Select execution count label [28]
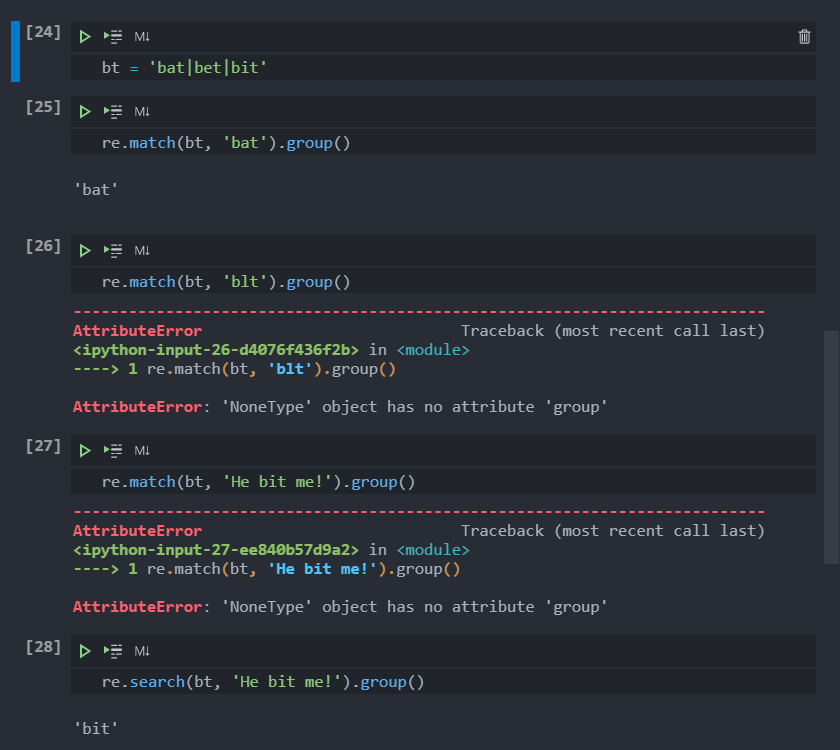The width and height of the screenshot is (840, 750). coord(43,647)
